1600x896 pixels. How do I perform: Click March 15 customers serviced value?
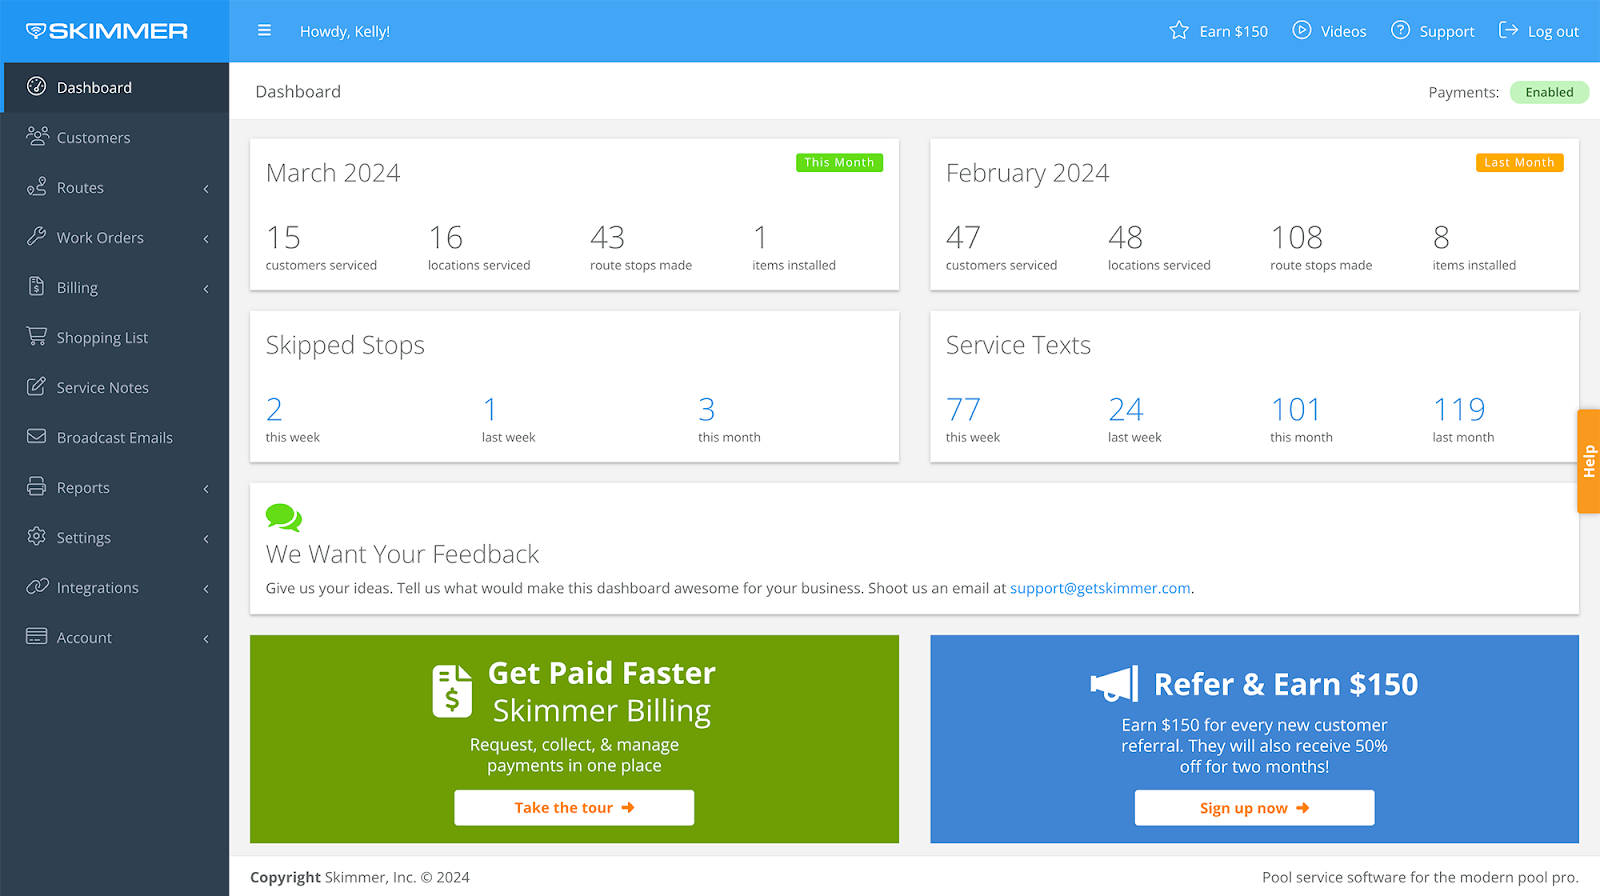click(283, 237)
